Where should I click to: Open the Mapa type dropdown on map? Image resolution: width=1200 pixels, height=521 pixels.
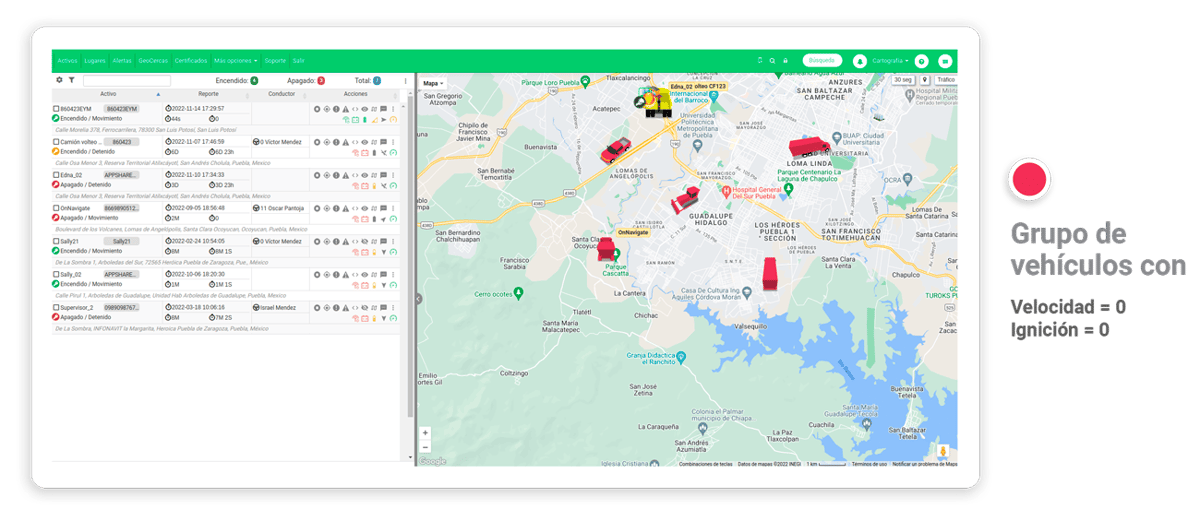pyautogui.click(x=433, y=83)
